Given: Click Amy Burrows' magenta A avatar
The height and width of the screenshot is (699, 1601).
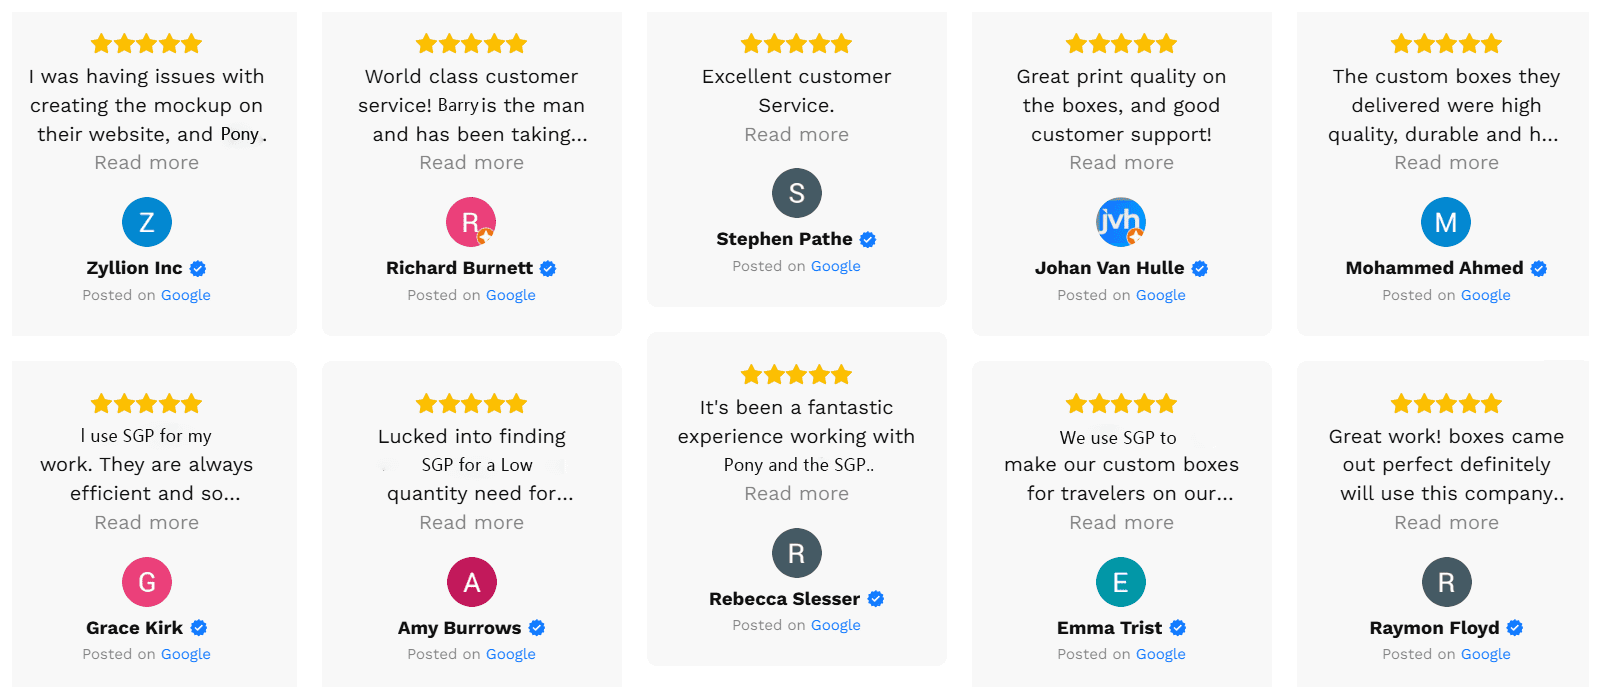Looking at the screenshot, I should (x=472, y=582).
